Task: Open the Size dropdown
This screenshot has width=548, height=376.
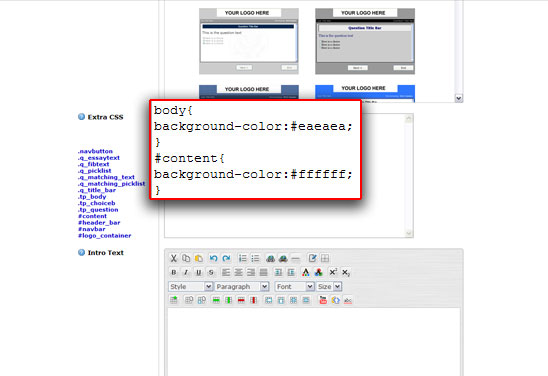Action: (x=329, y=287)
